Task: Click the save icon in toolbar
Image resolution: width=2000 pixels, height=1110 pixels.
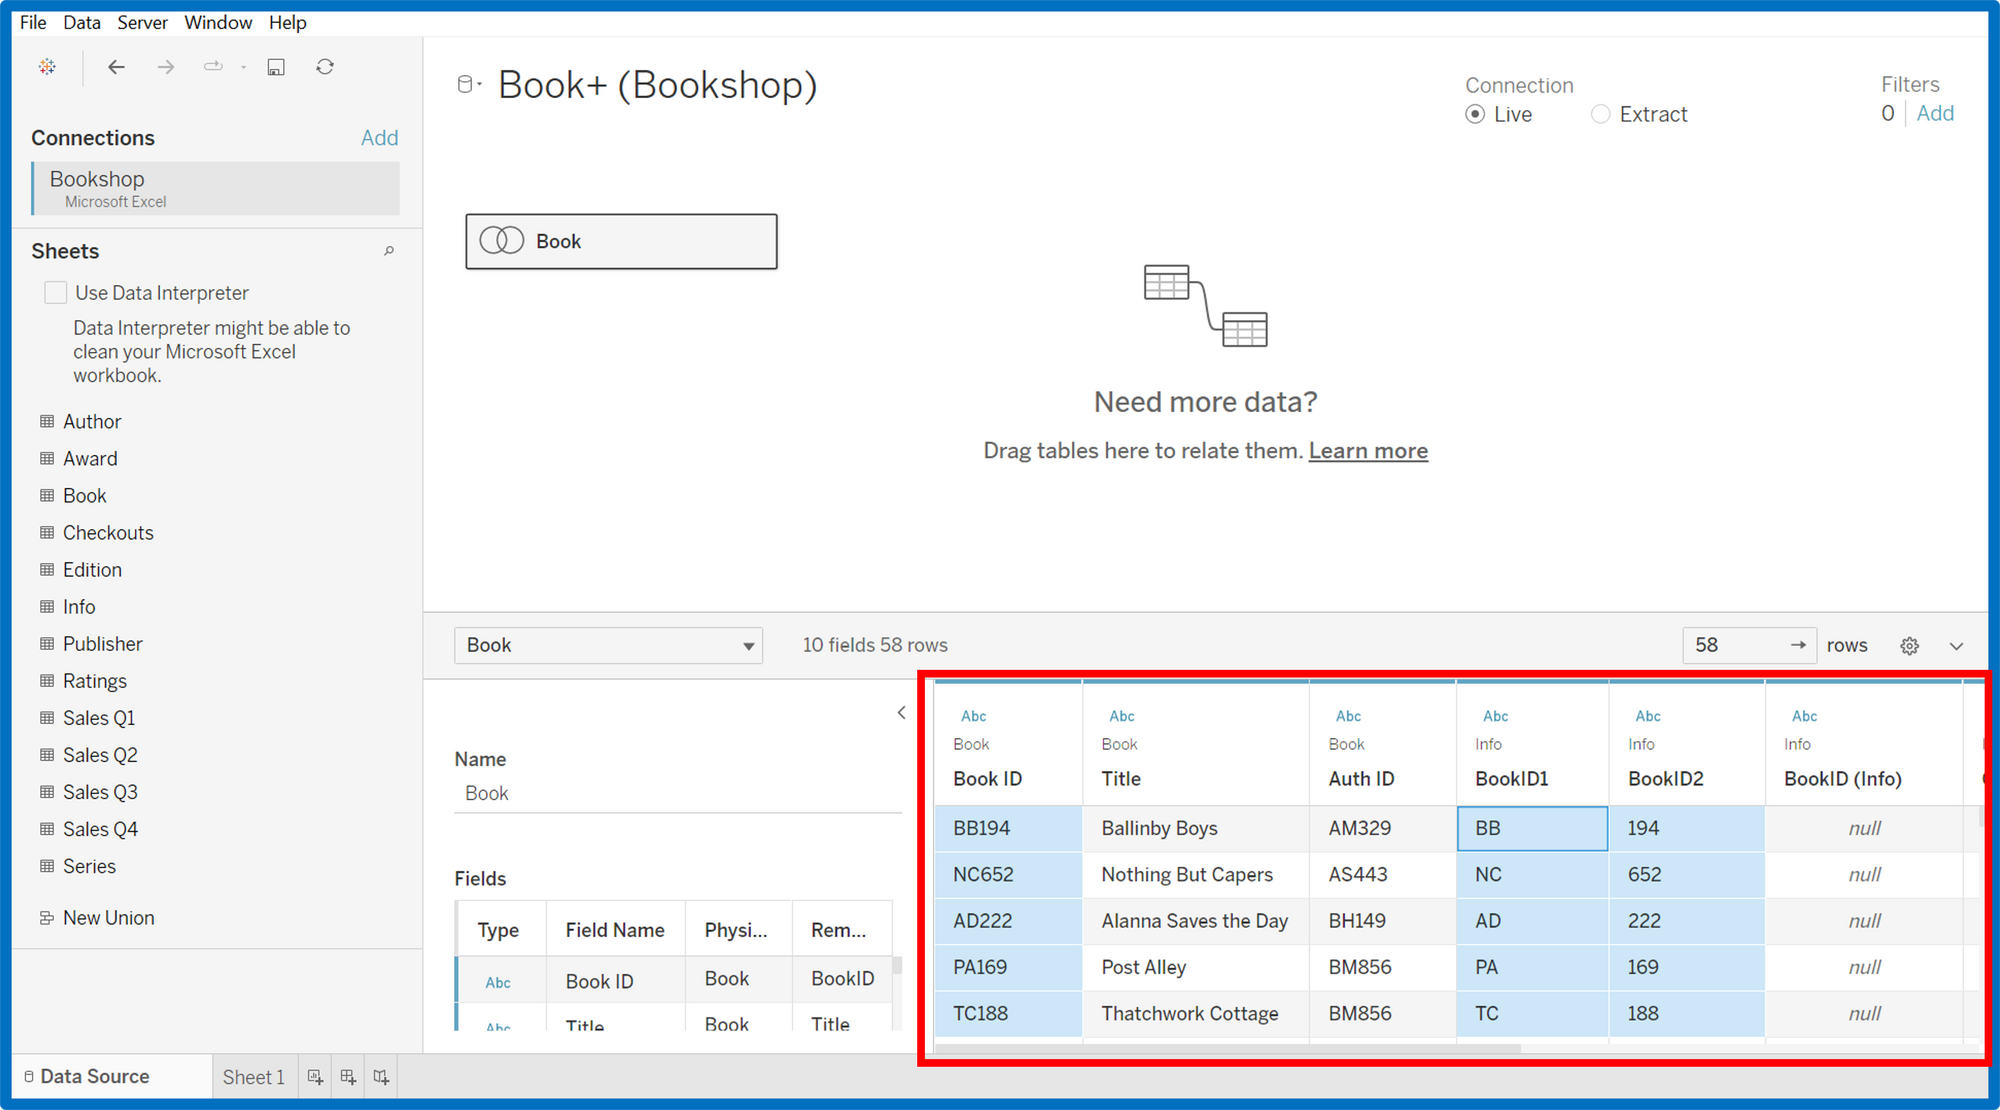Action: [x=276, y=67]
